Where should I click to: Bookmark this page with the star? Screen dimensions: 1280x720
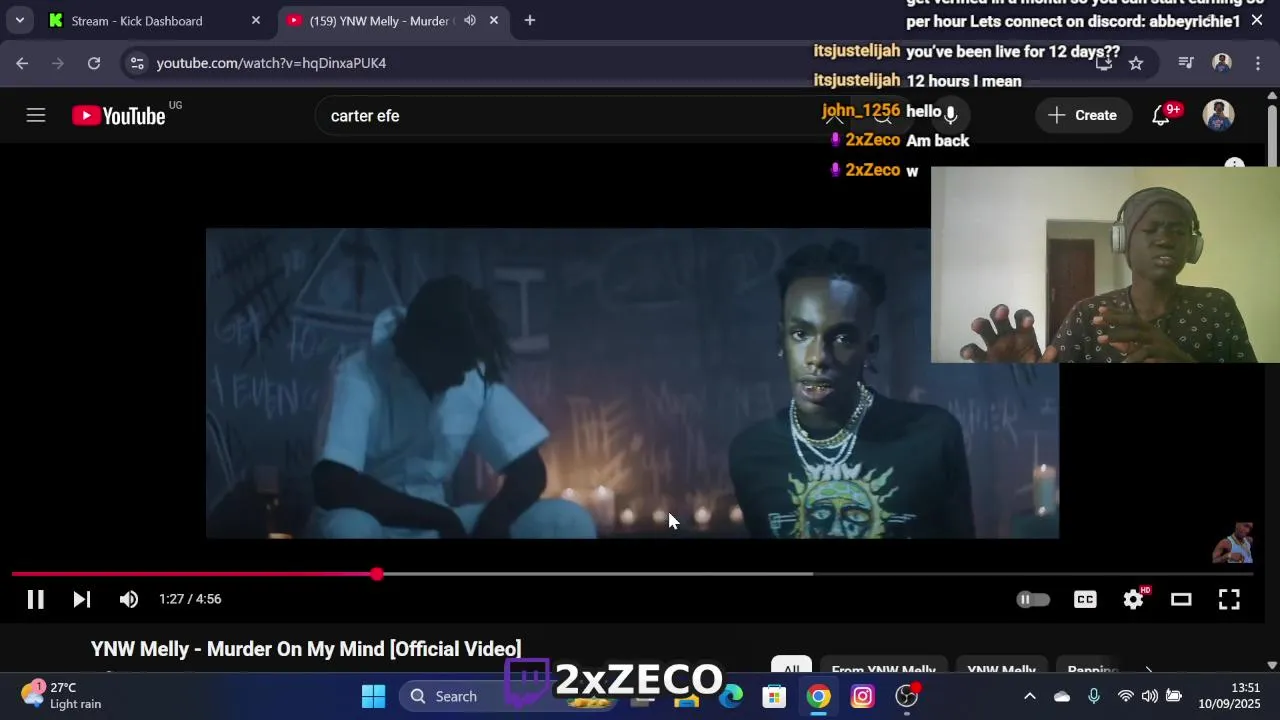[x=1136, y=63]
